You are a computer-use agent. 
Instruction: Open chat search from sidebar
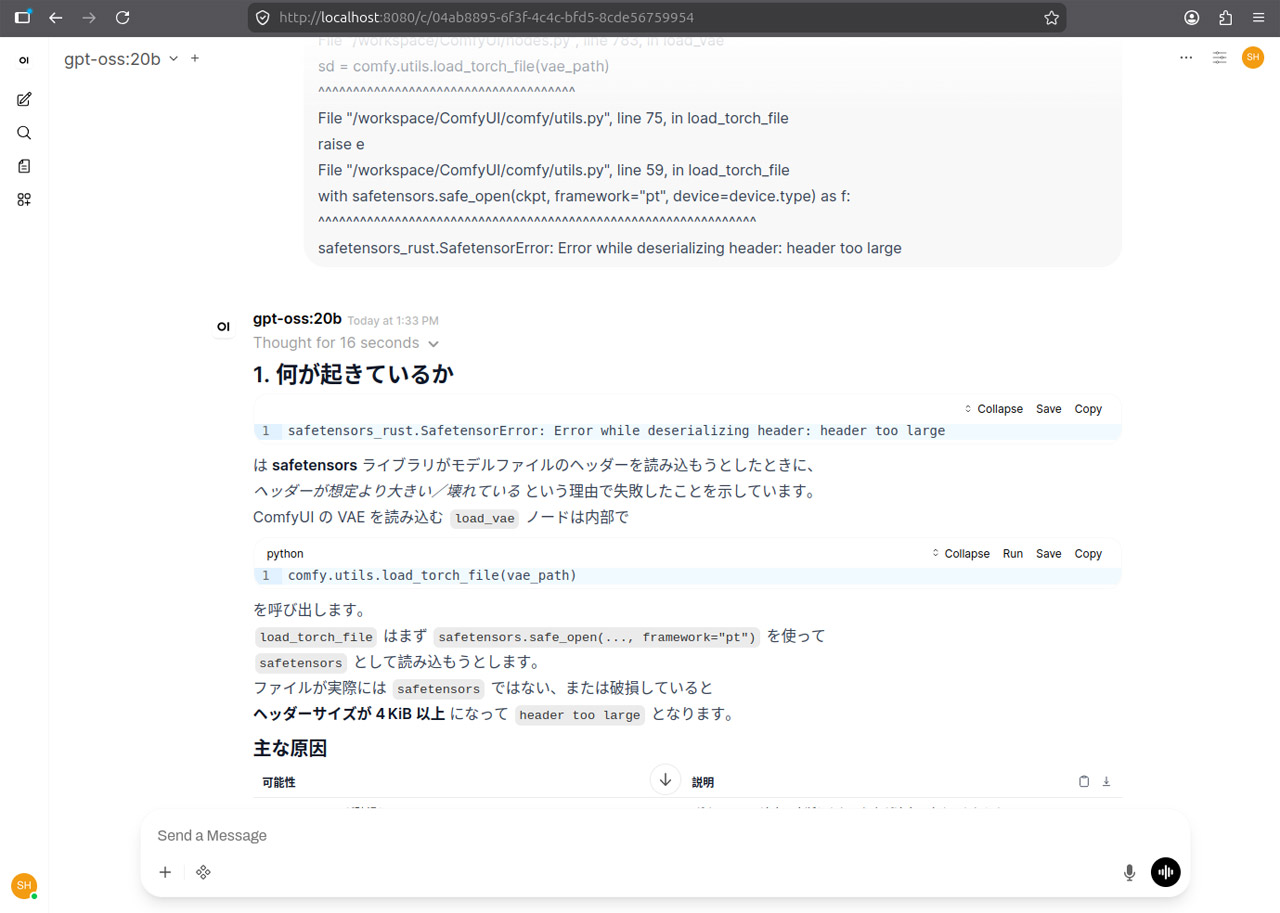(x=24, y=132)
